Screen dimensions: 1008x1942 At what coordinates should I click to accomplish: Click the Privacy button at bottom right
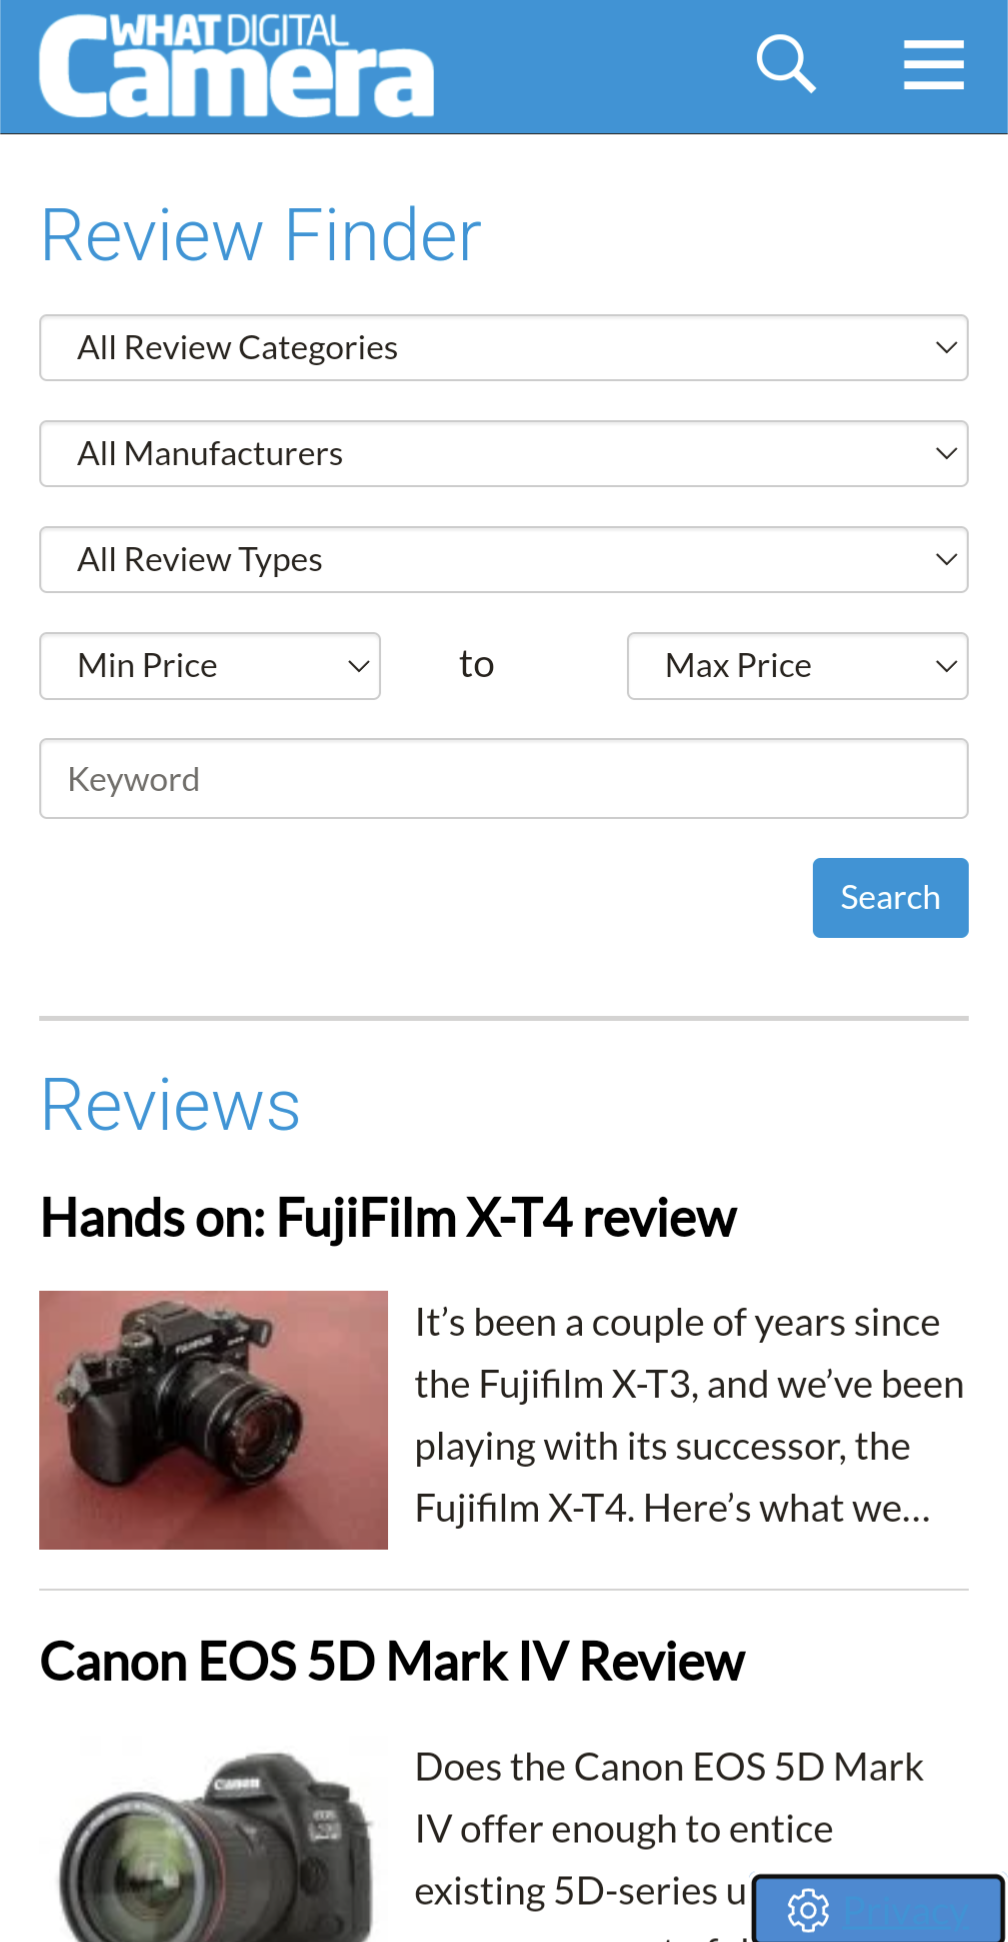click(x=878, y=1910)
